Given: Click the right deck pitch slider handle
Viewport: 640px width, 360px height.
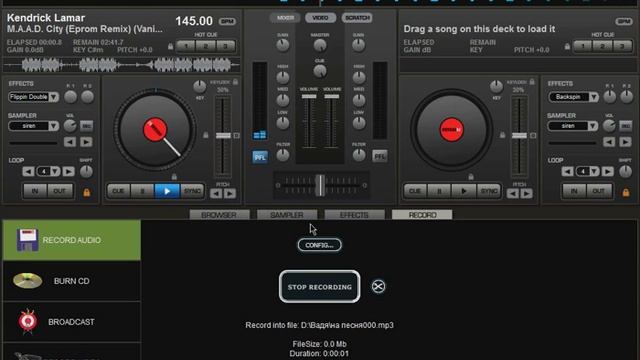Looking at the screenshot, I should pyautogui.click(x=519, y=136).
